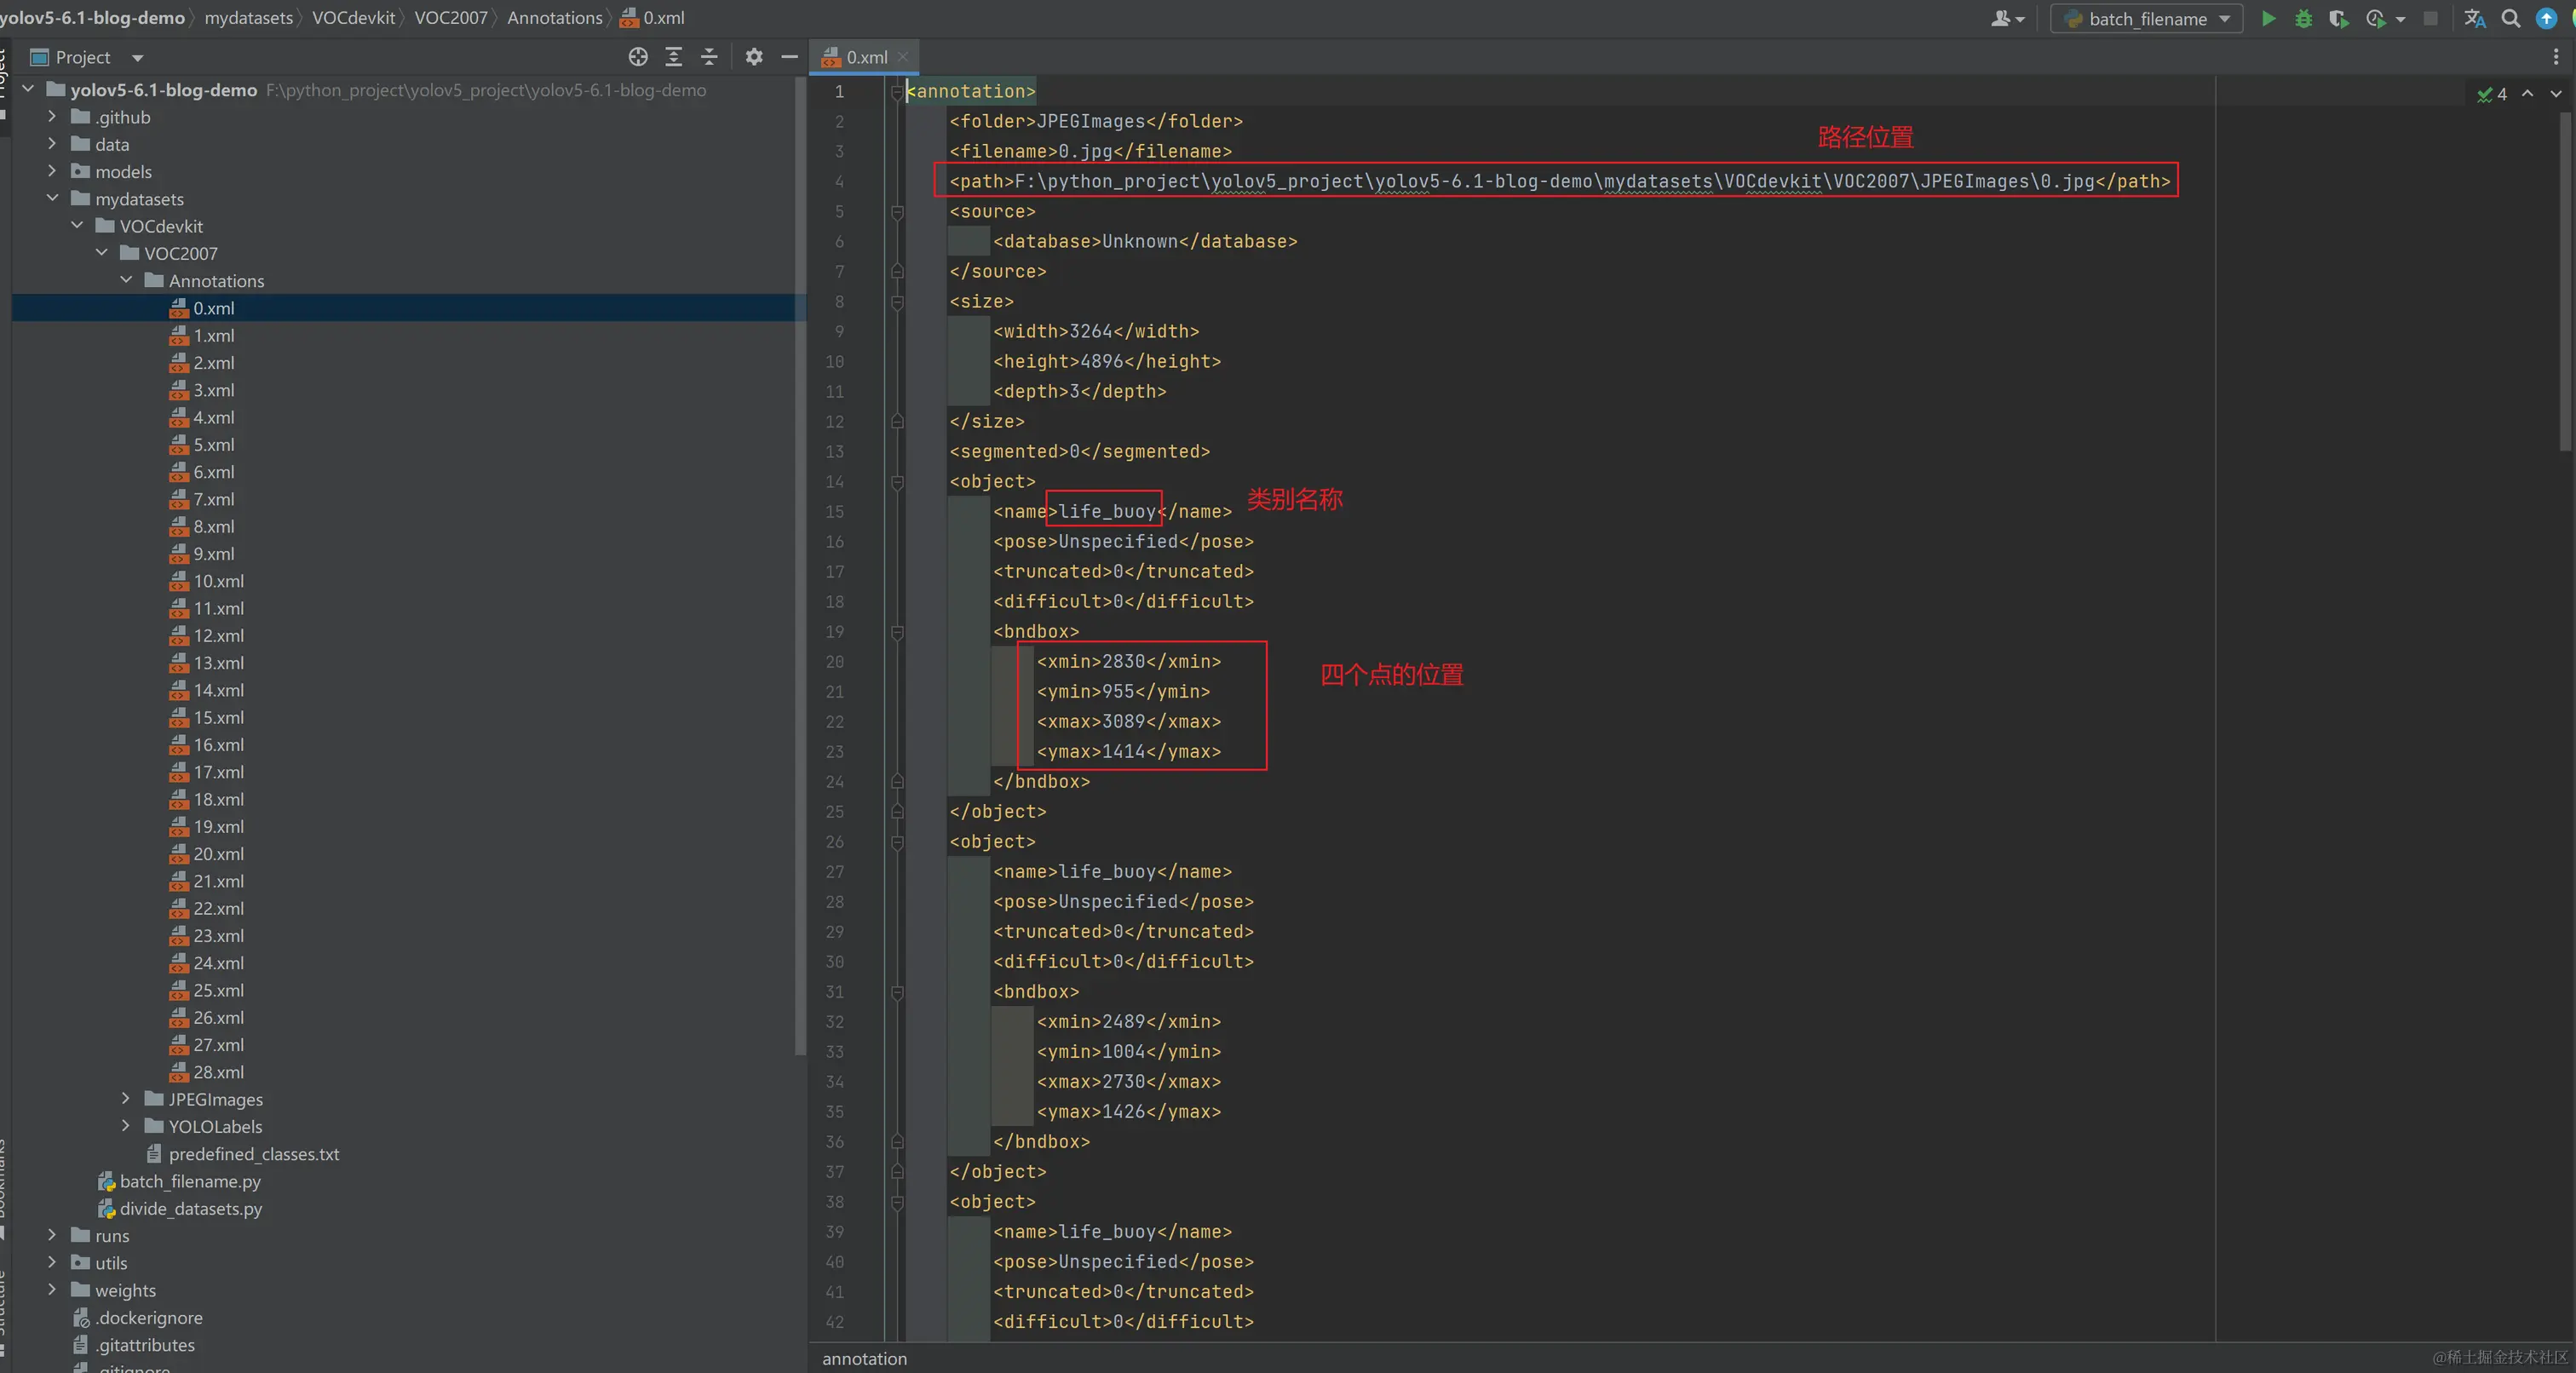Viewport: 2576px width, 1373px height.
Task: Open editor tabs more options dots
Action: tap(2556, 57)
